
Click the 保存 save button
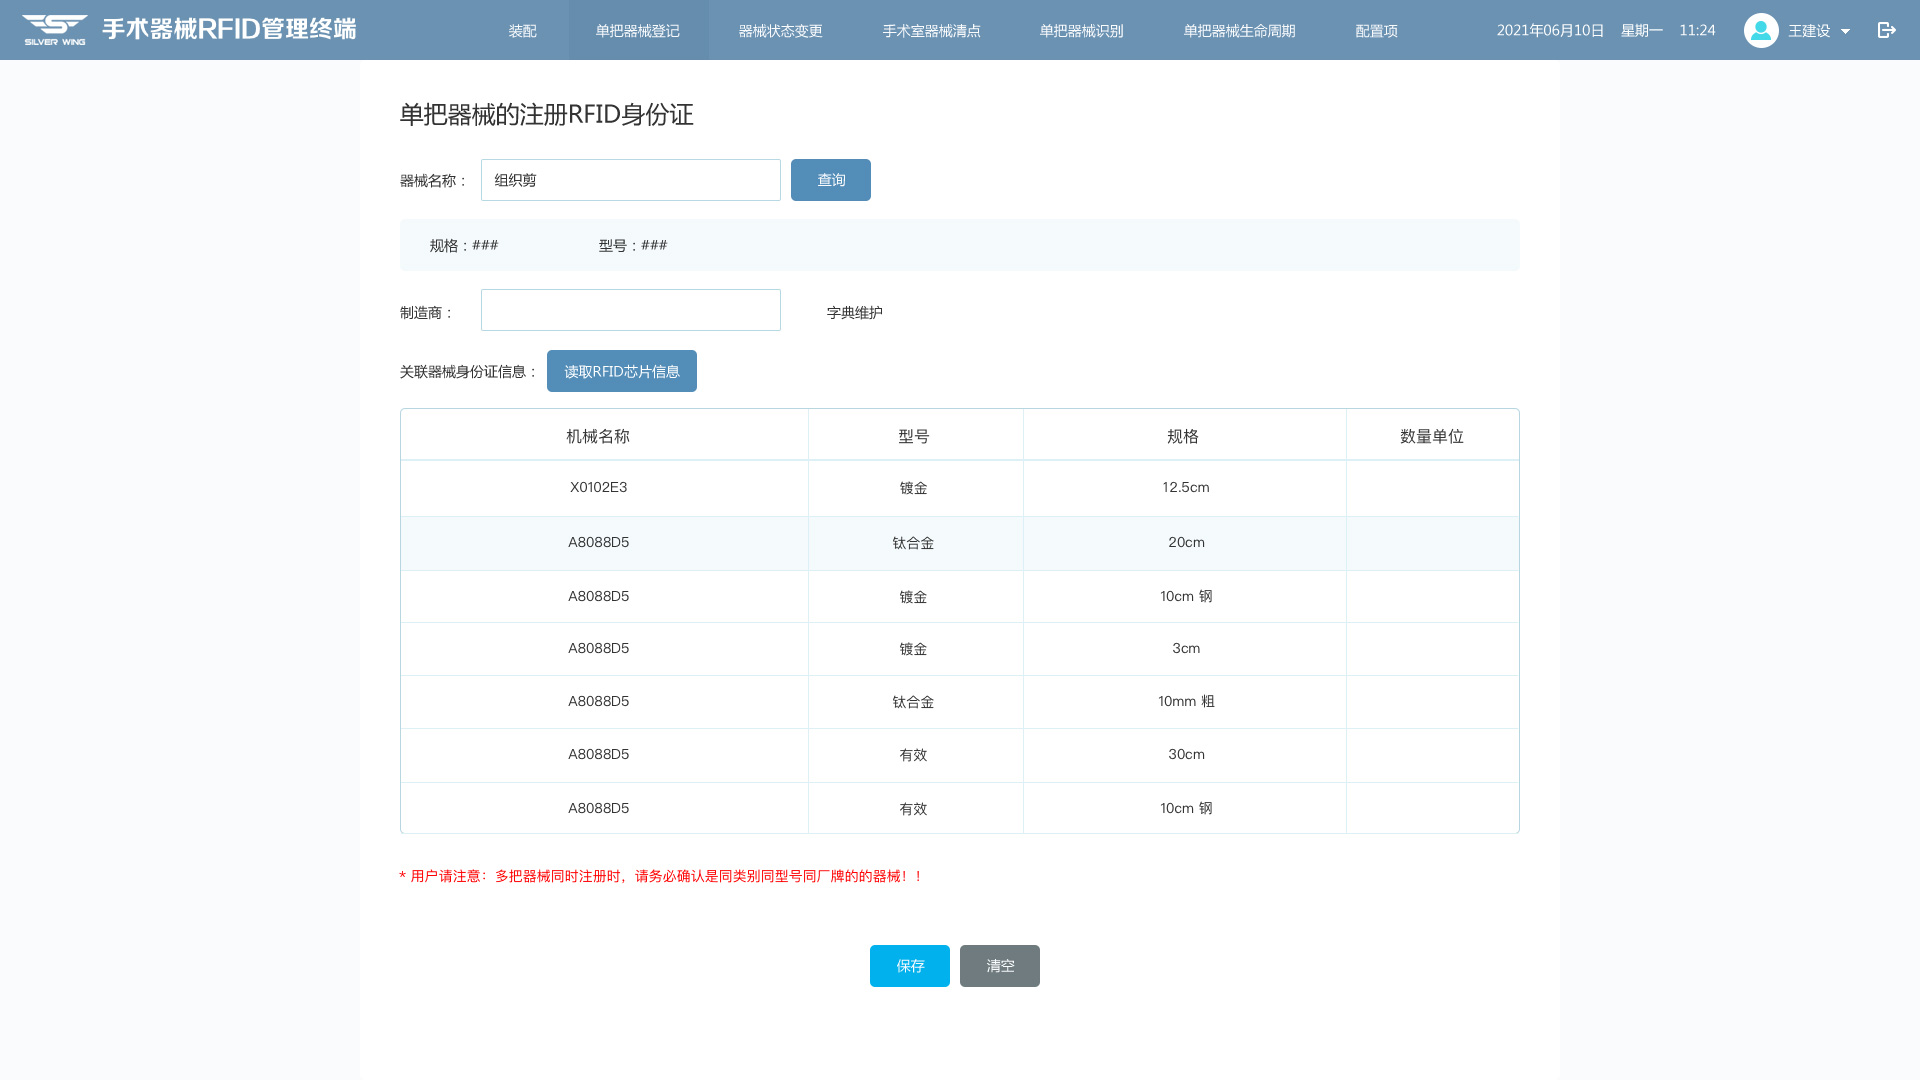[x=909, y=966]
